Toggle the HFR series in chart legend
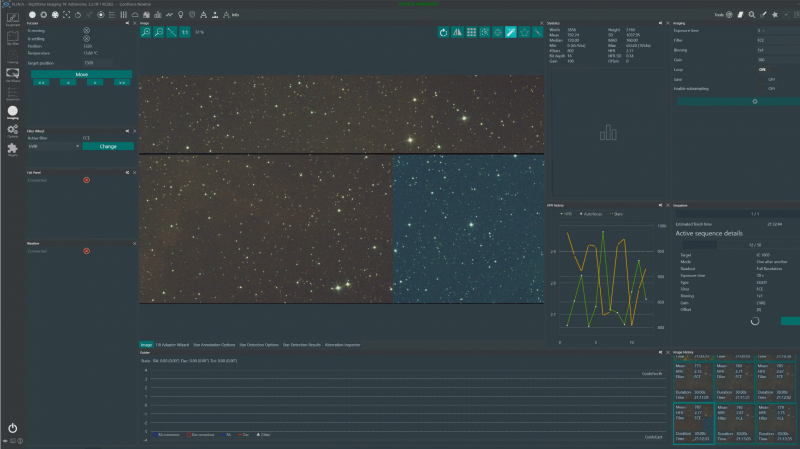This screenshot has height=449, width=800. (566, 214)
